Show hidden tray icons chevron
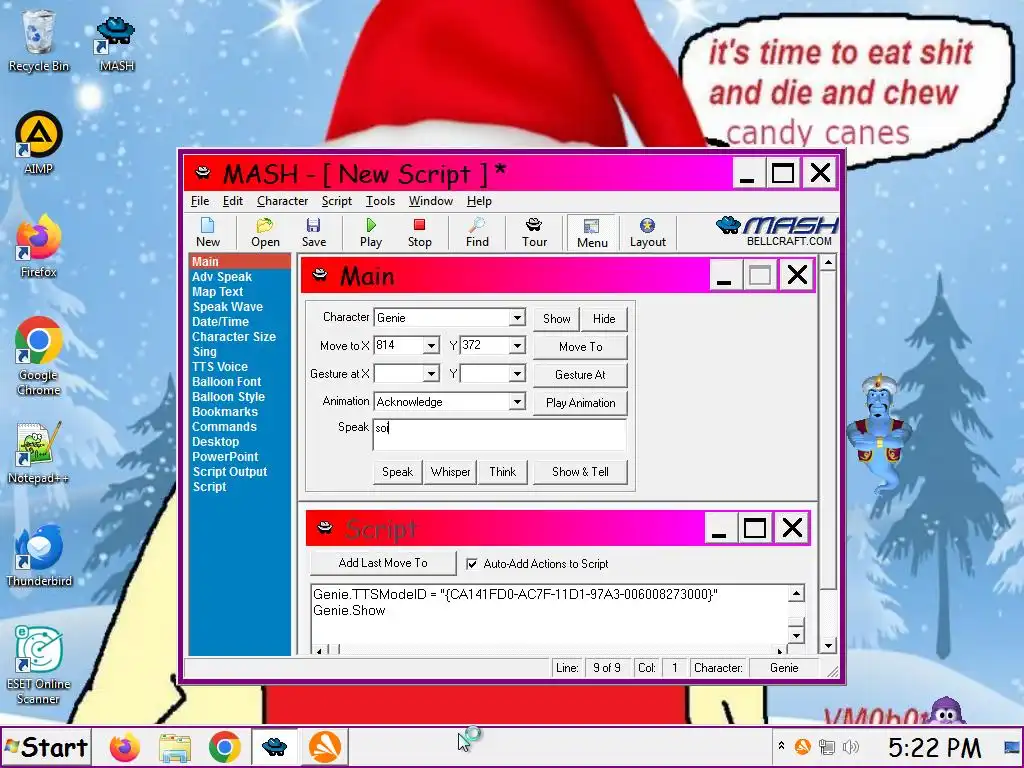1024x768 pixels. point(781,746)
